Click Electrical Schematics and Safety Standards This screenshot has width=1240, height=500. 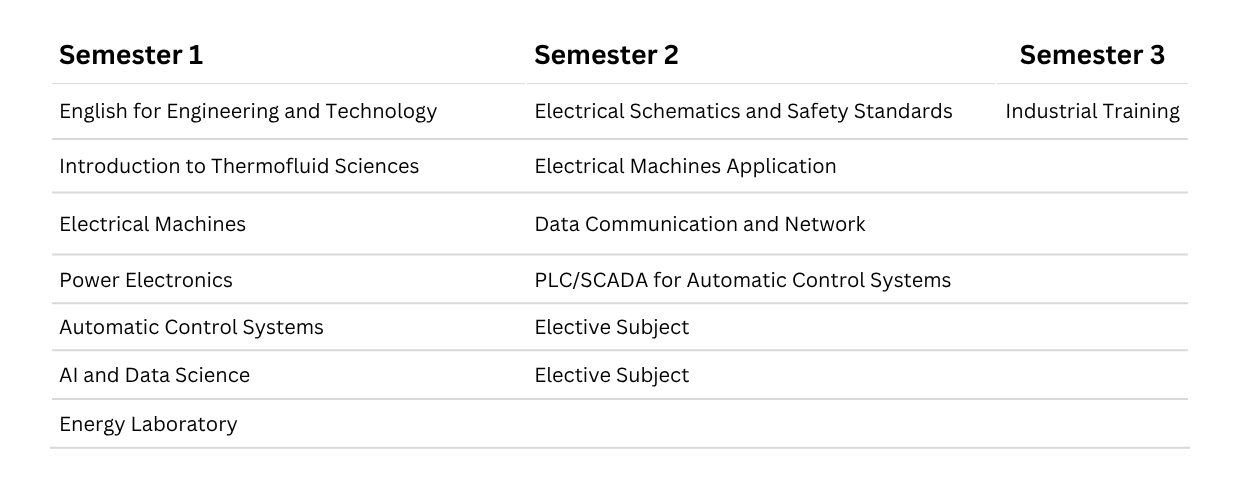(x=743, y=111)
